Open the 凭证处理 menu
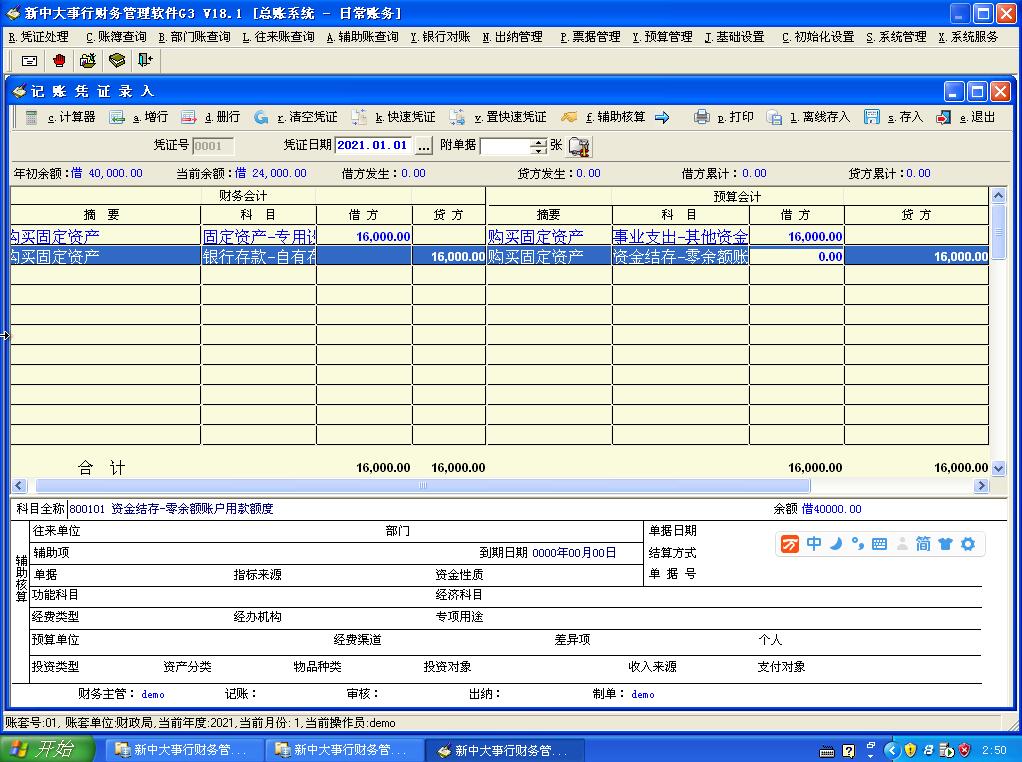Screen dimensions: 1022x762 (x=39, y=37)
